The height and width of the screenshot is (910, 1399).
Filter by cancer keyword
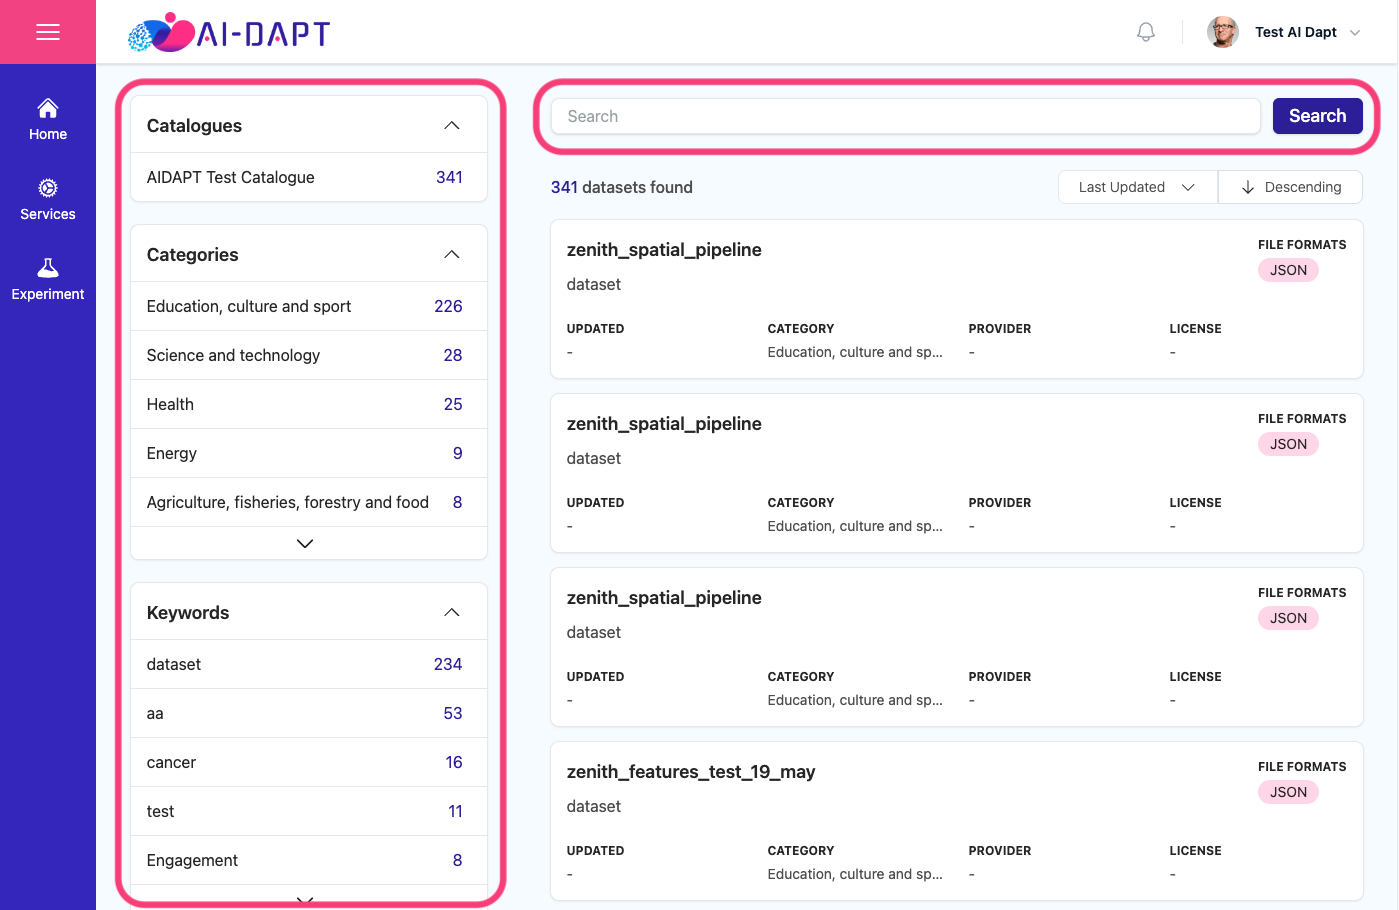coord(309,762)
